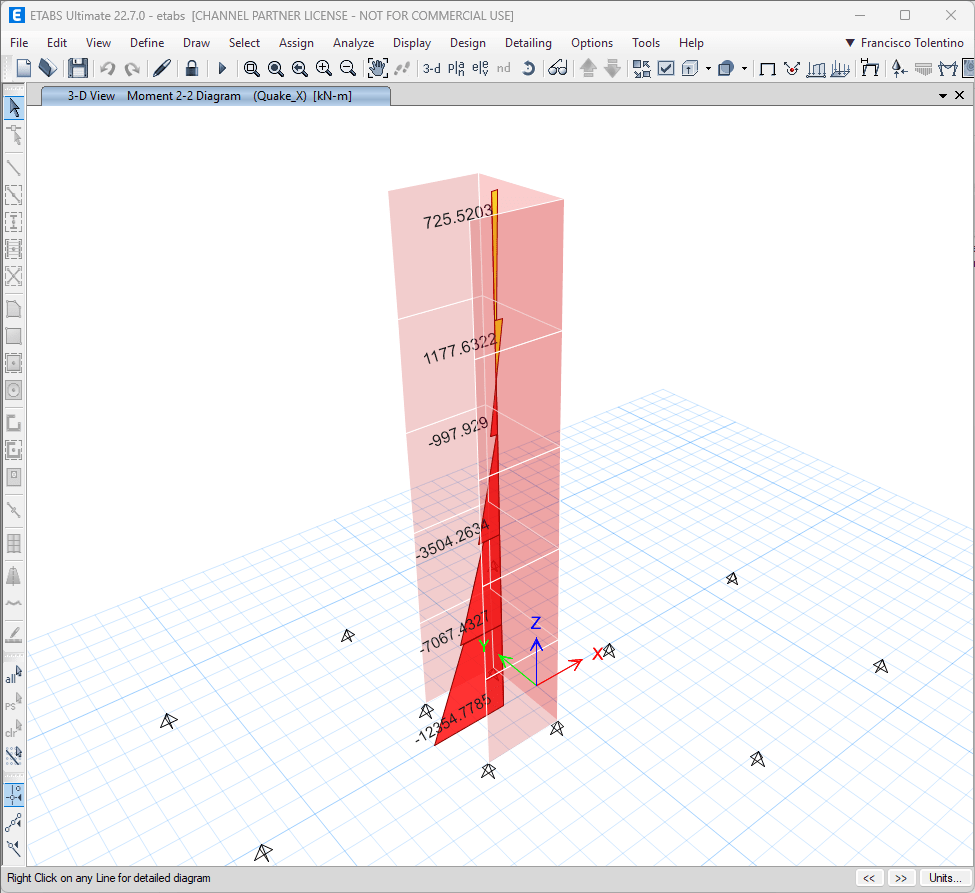
Task: Rotate the 3D view icon
Action: coord(528,68)
